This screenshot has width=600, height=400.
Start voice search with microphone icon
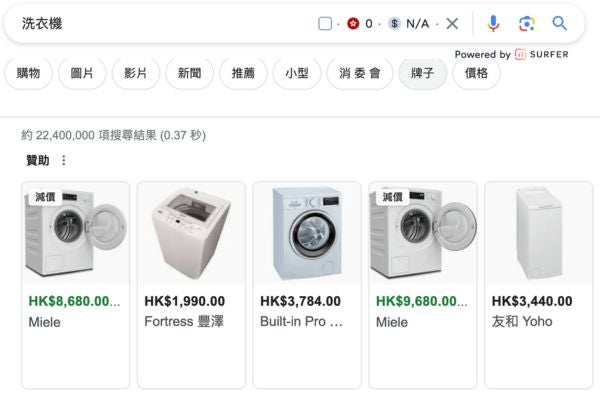point(493,24)
